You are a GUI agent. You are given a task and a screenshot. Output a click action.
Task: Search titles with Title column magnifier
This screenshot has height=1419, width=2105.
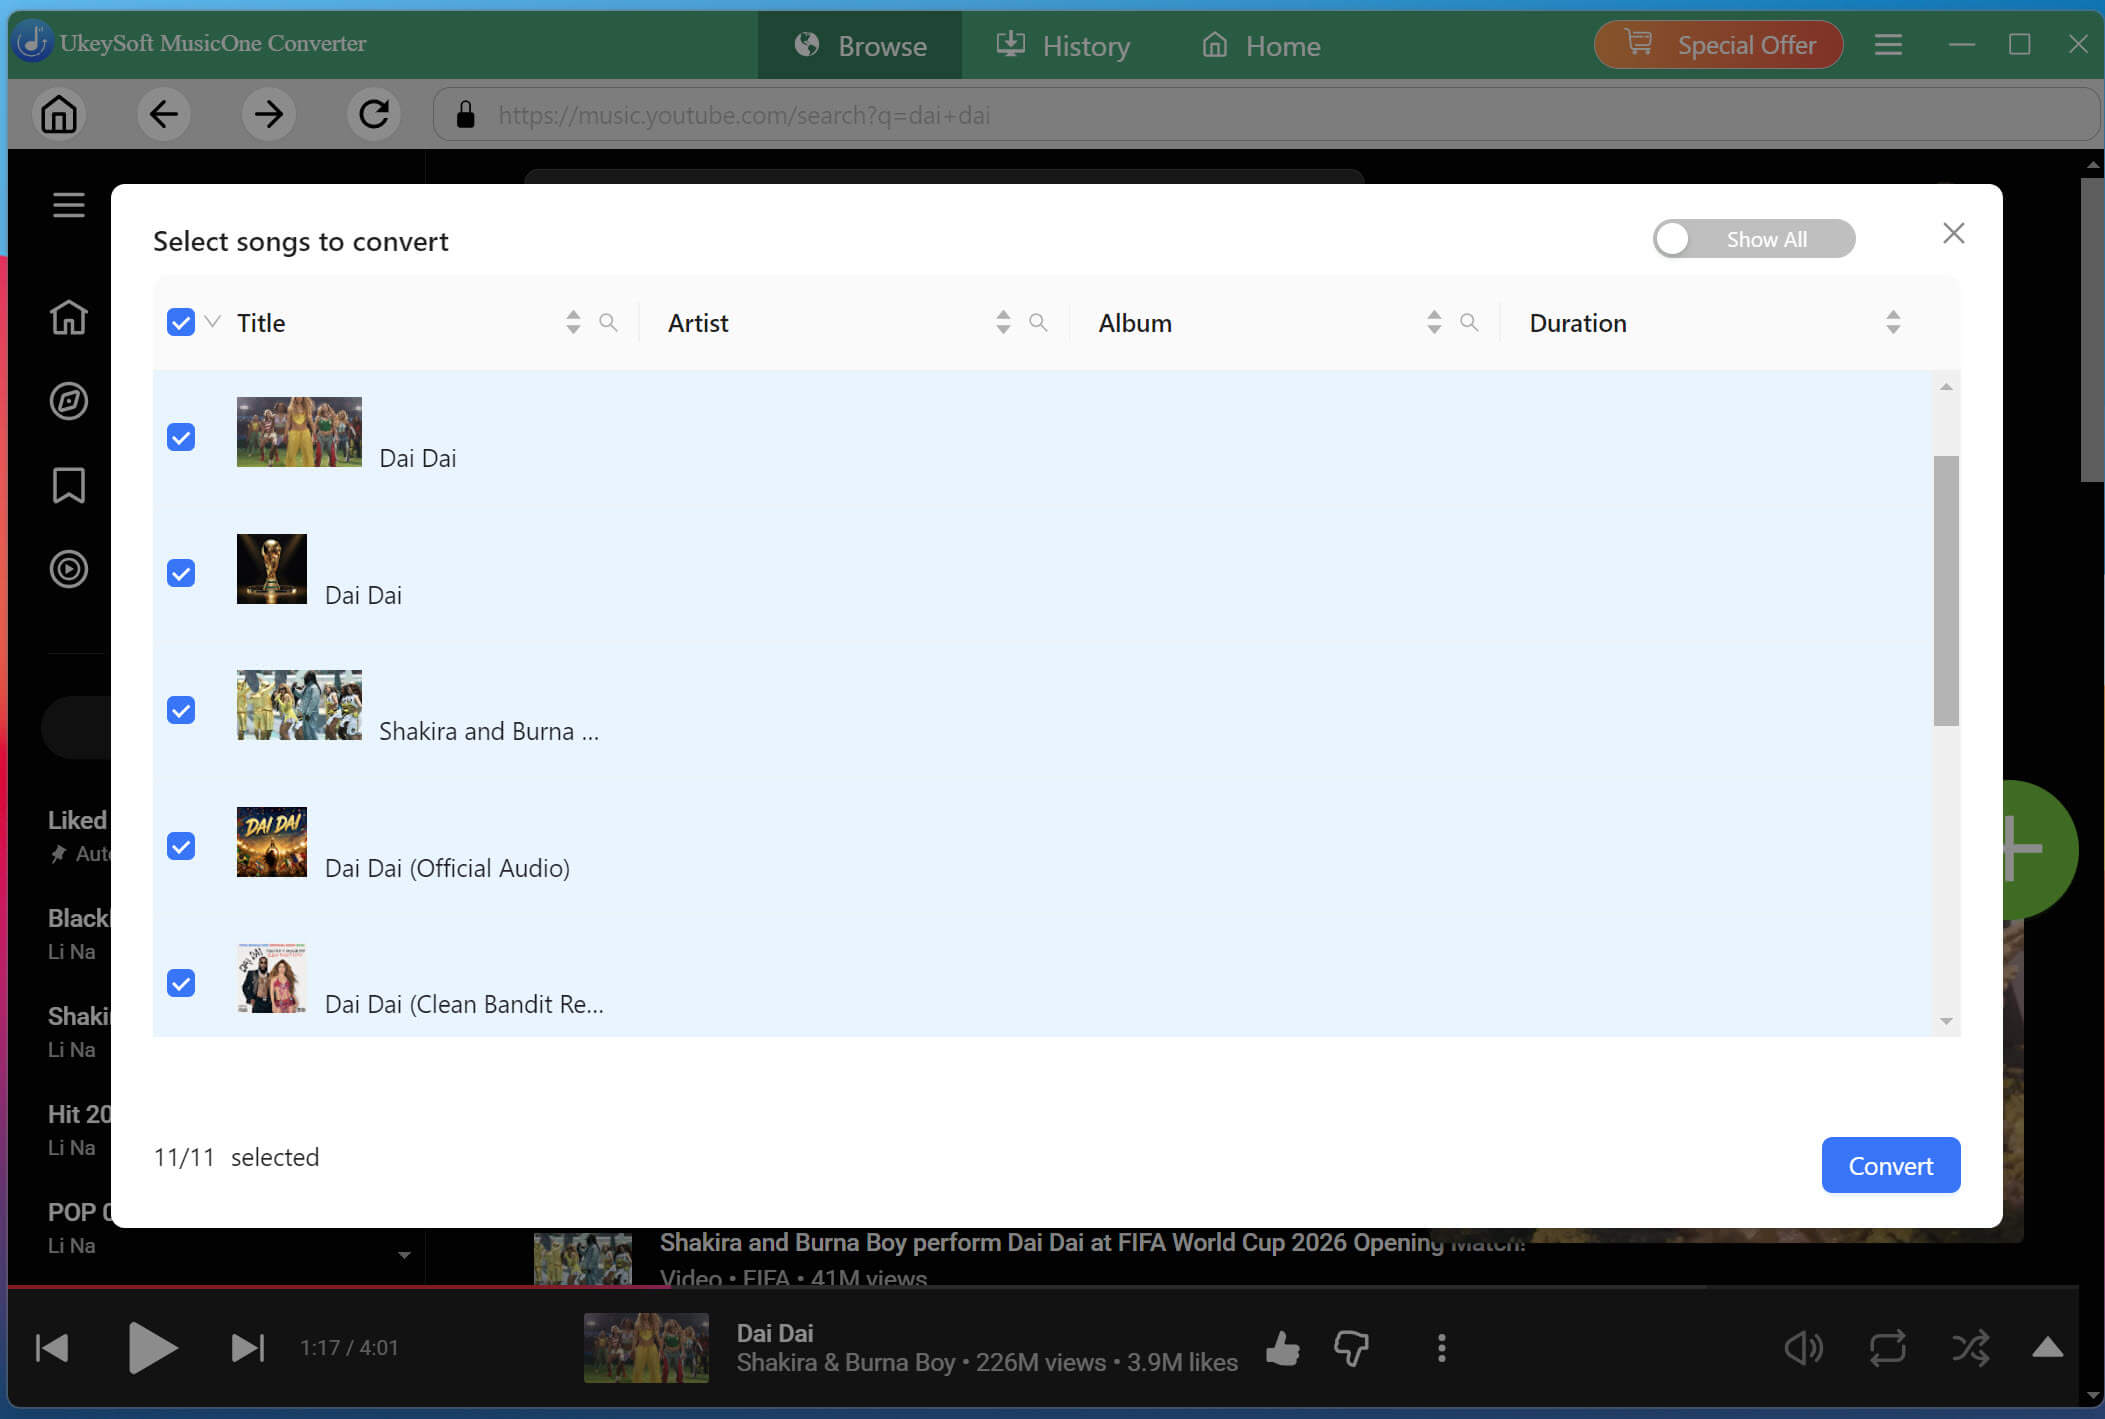tap(608, 322)
